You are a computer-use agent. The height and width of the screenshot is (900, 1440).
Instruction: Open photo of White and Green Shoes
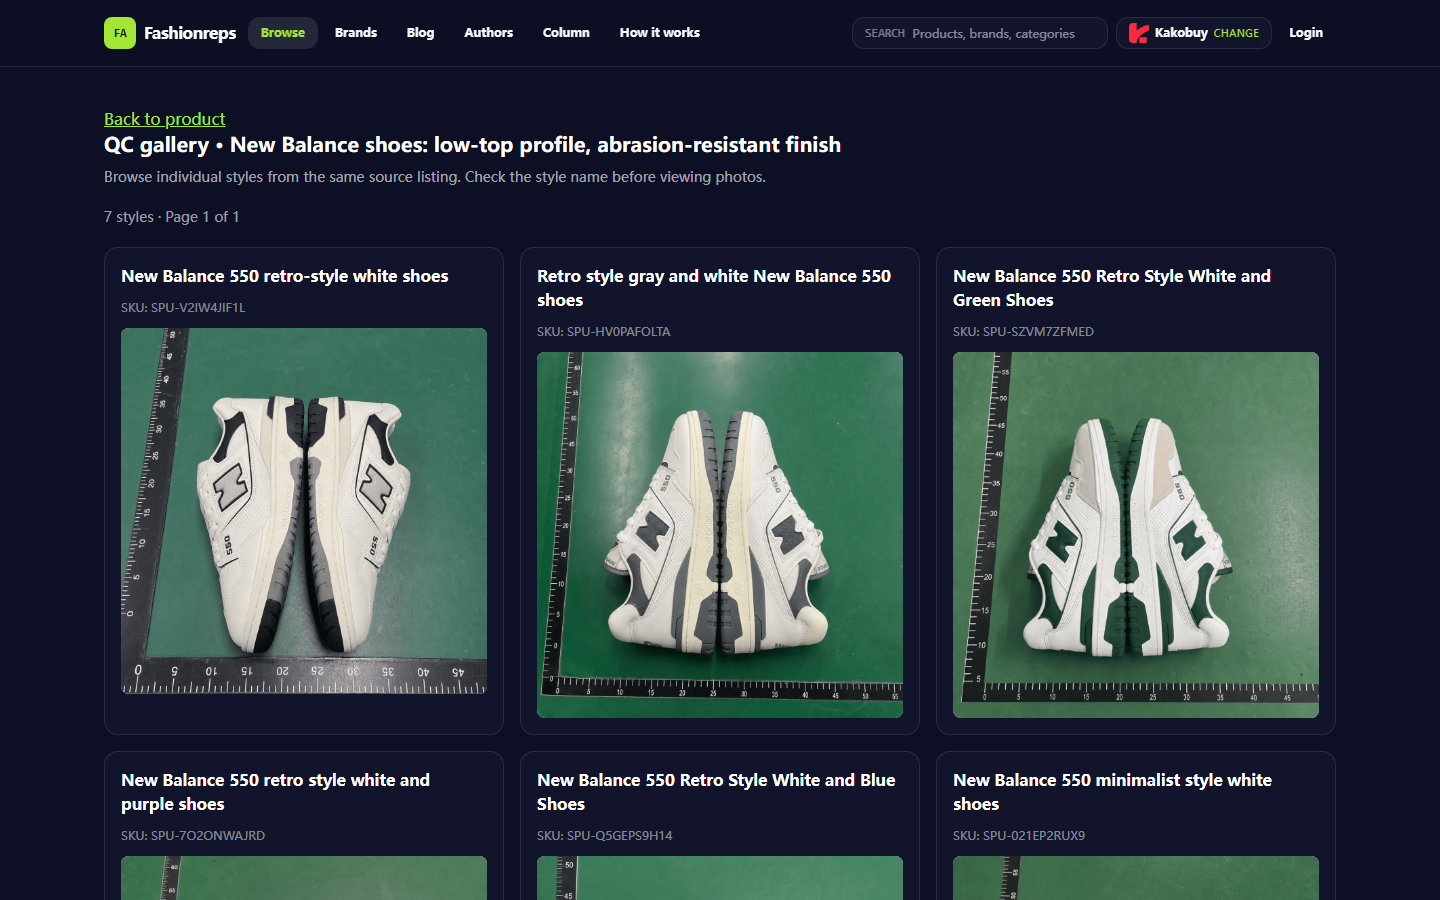click(1136, 535)
